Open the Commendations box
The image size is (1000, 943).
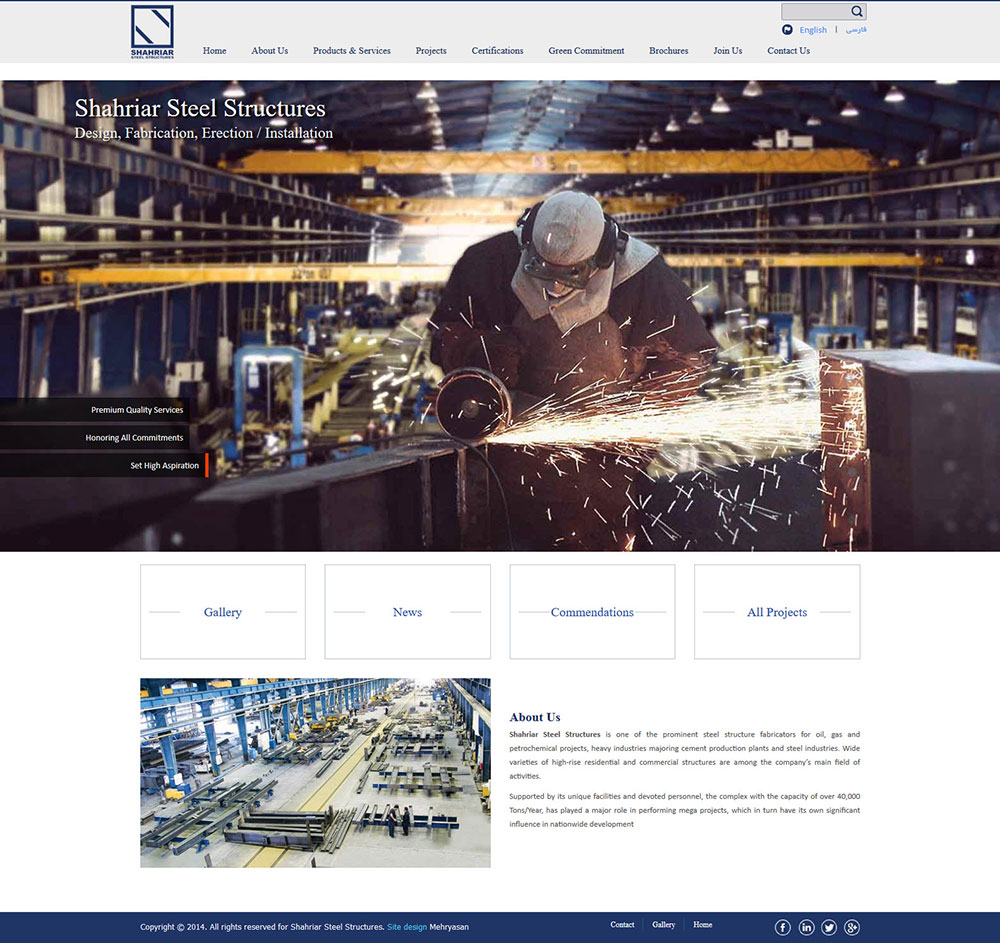tap(592, 611)
